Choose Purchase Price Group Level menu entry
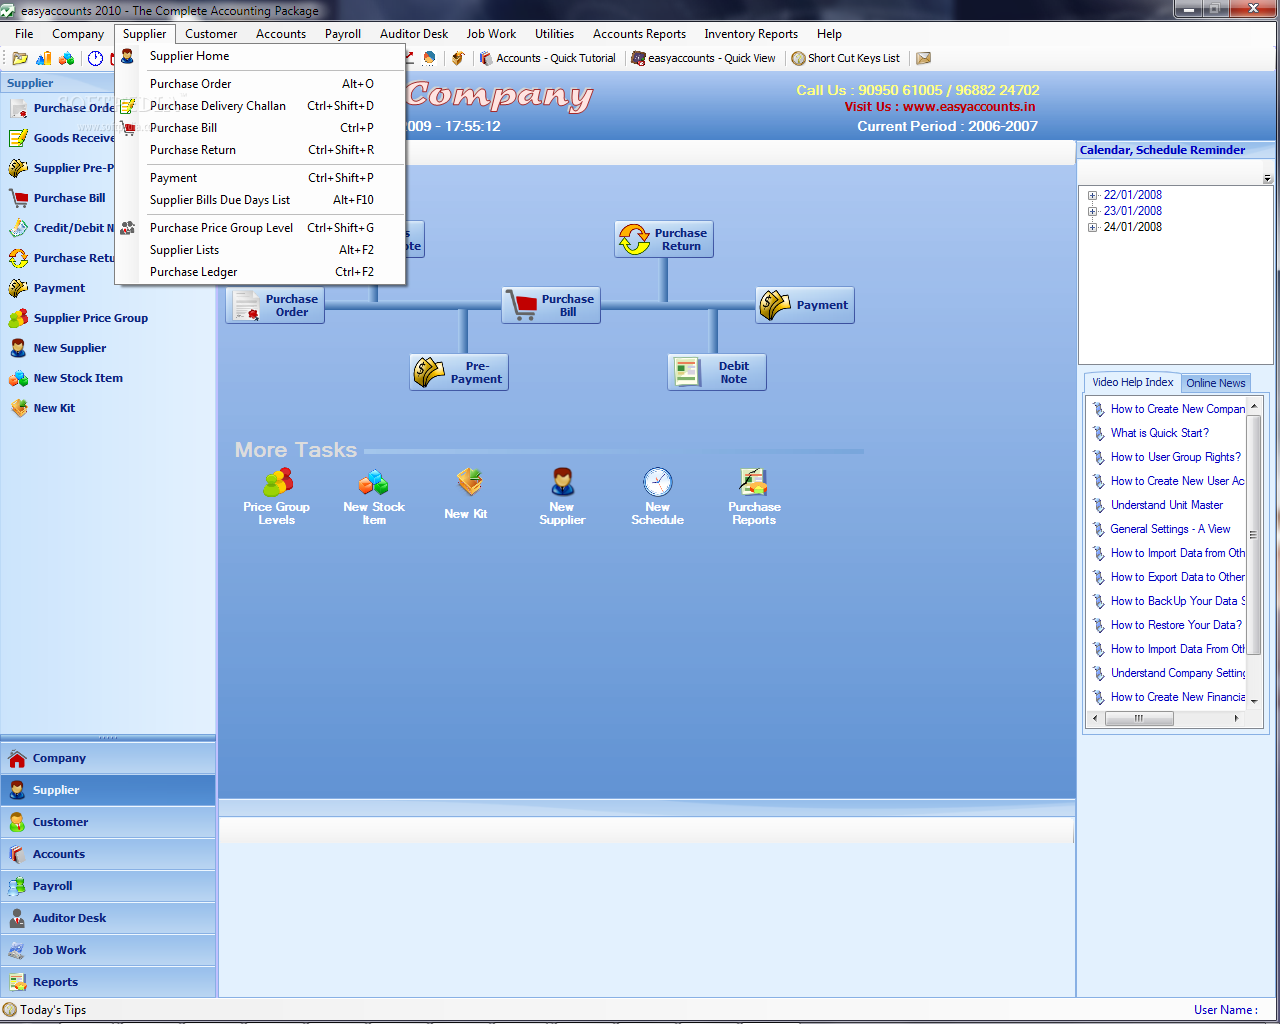 [x=260, y=228]
